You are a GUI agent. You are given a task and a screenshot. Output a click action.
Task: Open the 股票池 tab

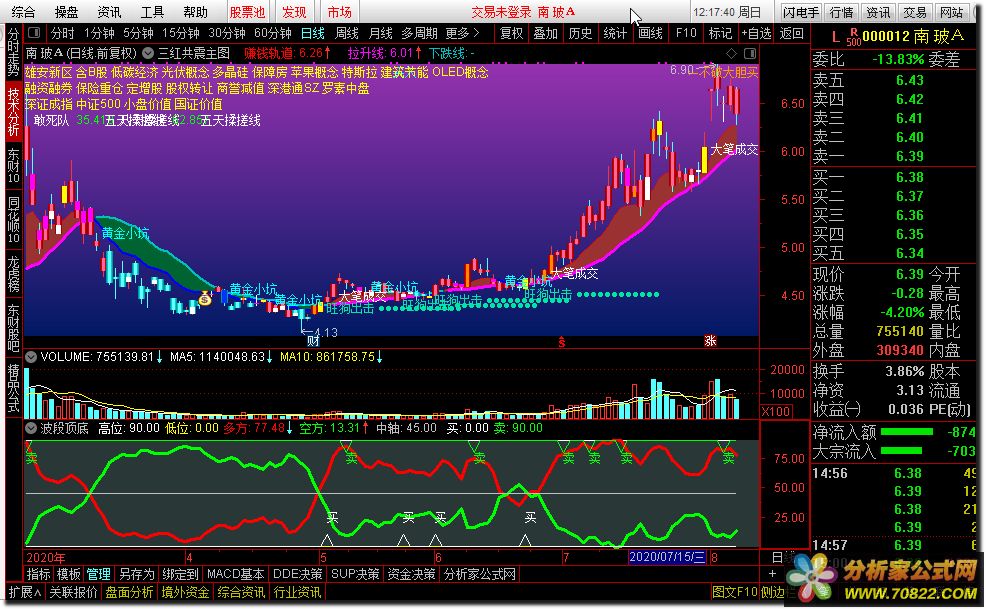(x=247, y=12)
